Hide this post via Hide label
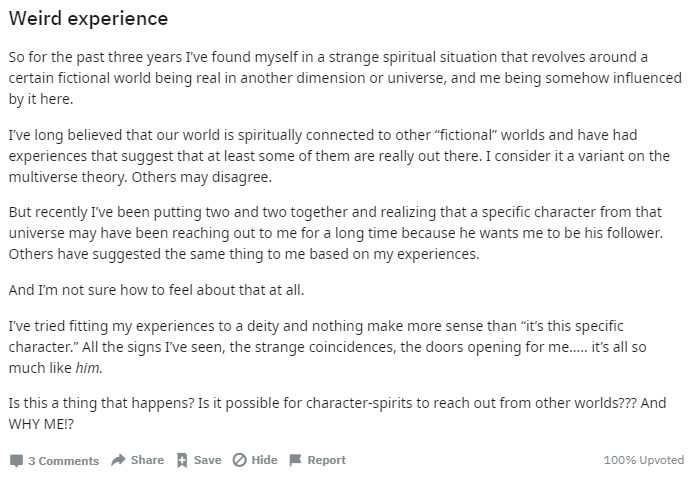The height and width of the screenshot is (477, 698). click(264, 460)
